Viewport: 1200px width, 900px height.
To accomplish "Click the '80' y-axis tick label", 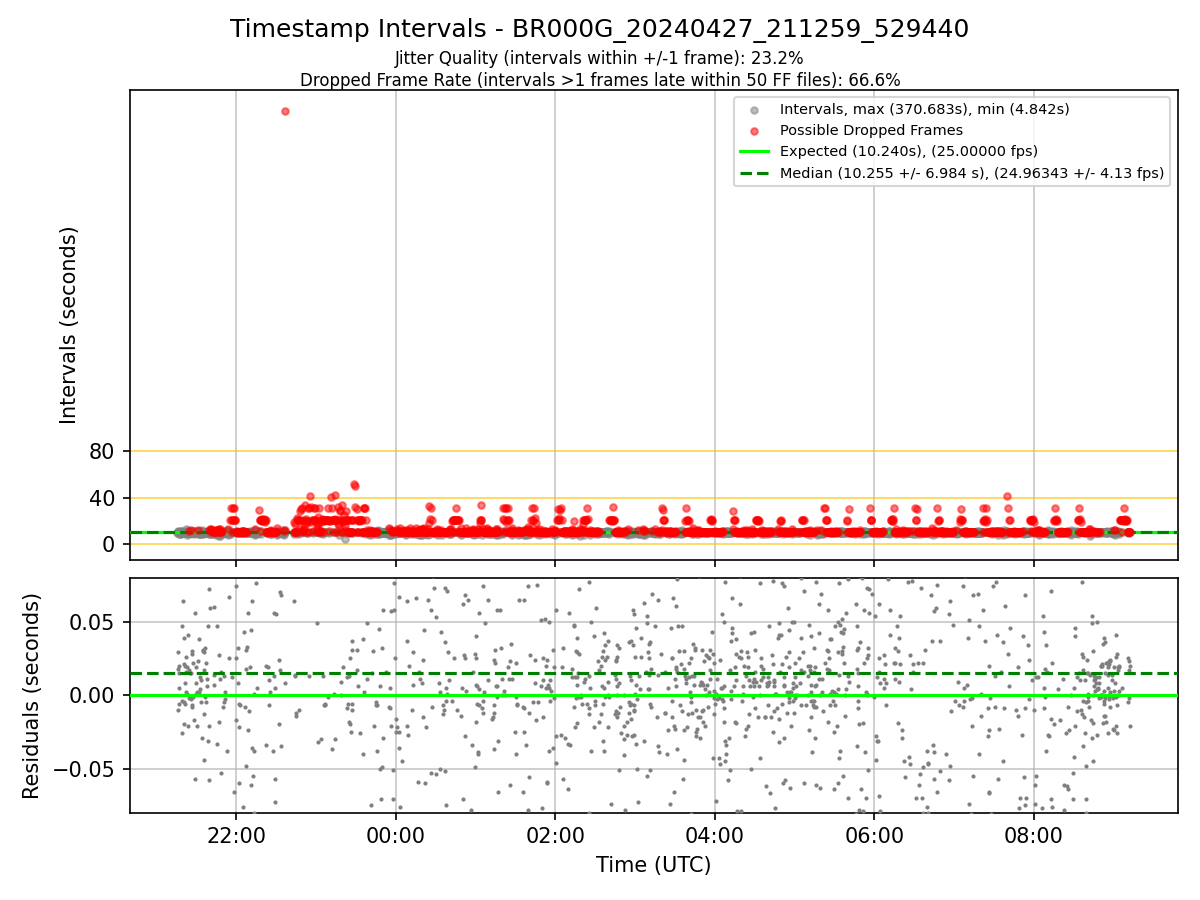I will click(103, 451).
